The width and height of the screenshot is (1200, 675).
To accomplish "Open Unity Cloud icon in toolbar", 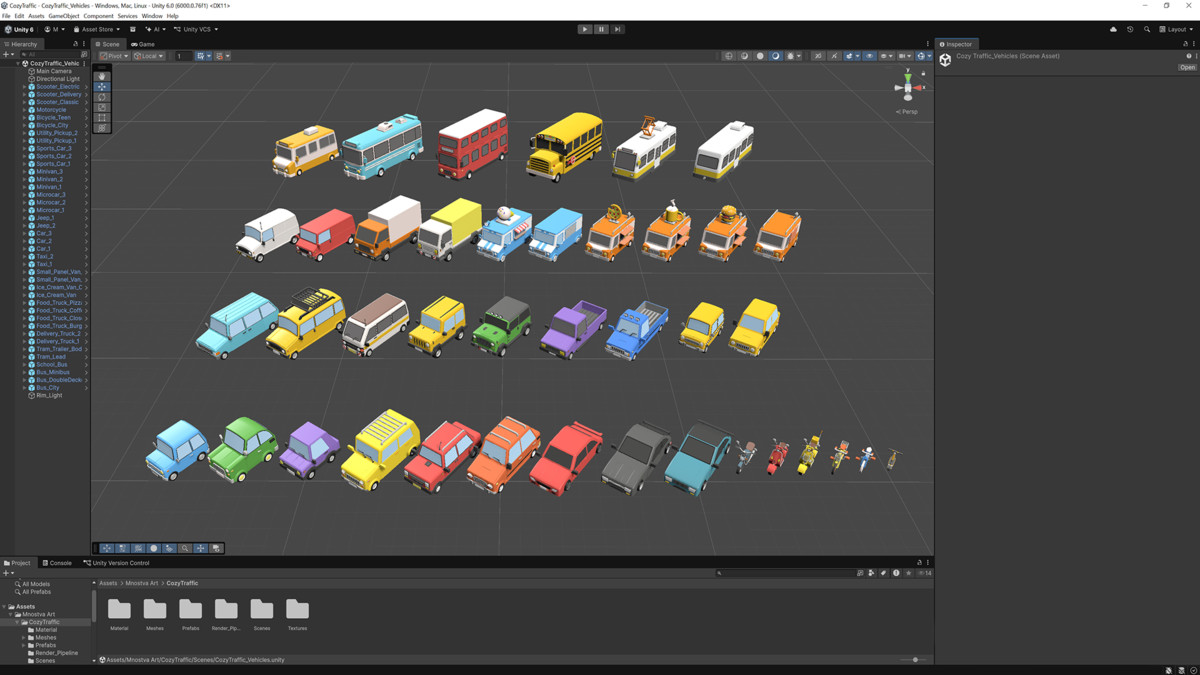I will [1113, 29].
